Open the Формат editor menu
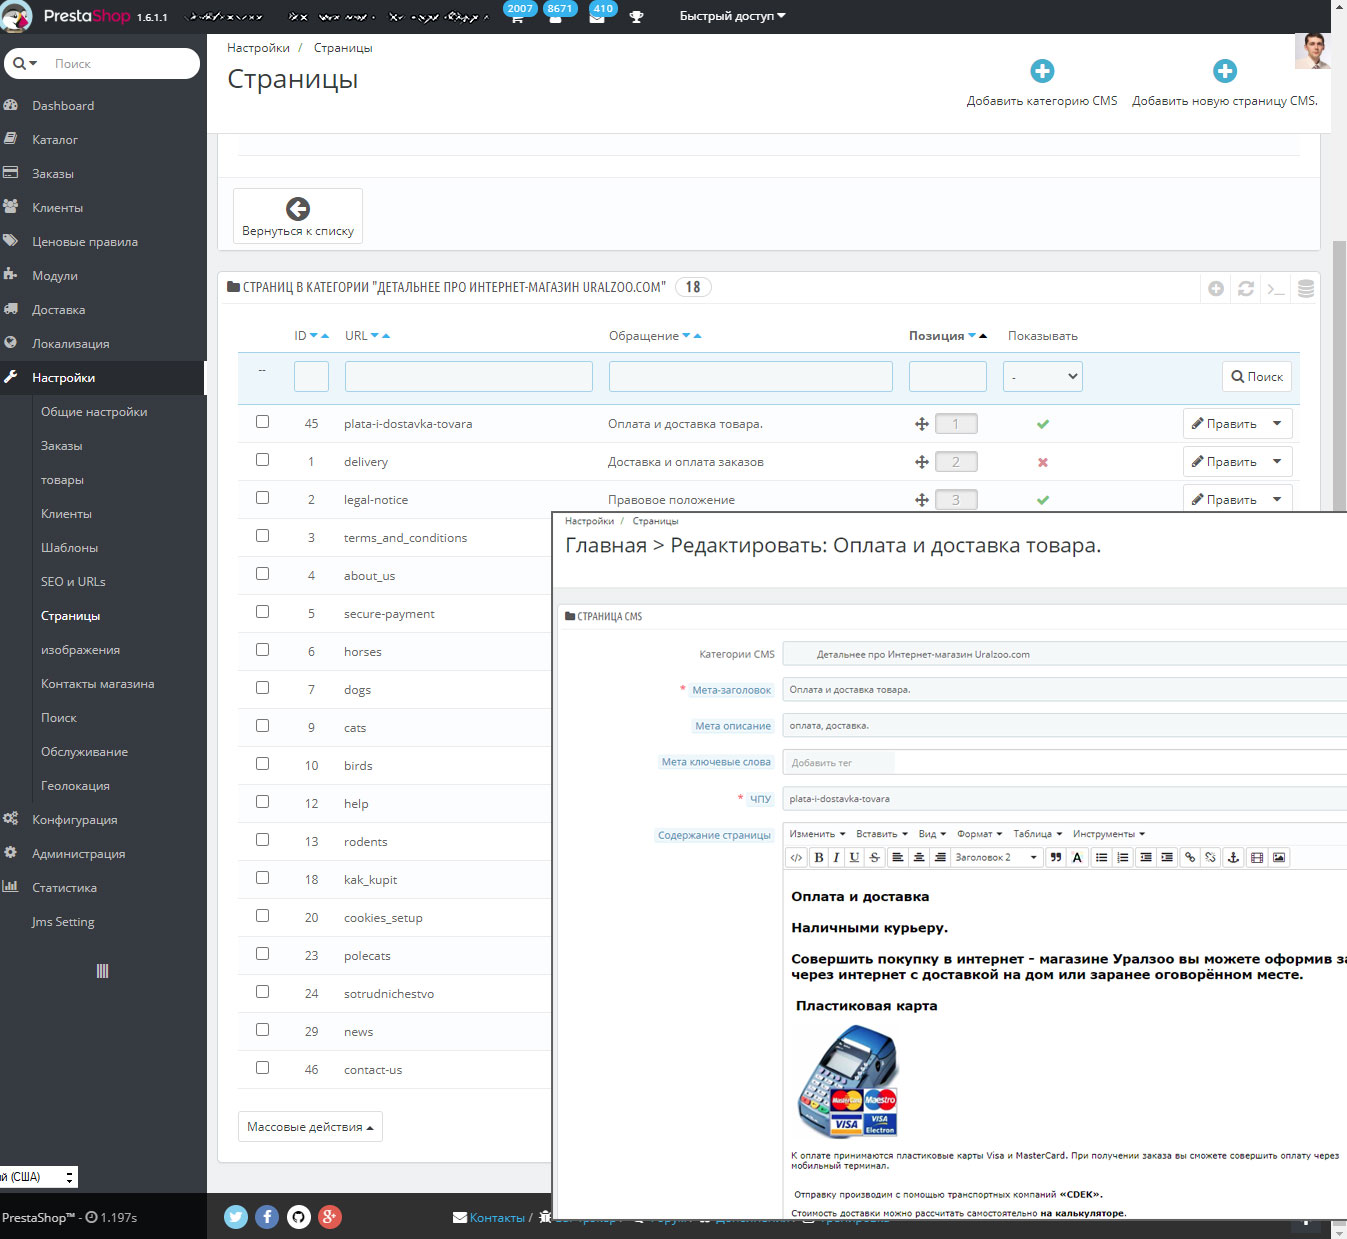The image size is (1347, 1239). pos(979,834)
